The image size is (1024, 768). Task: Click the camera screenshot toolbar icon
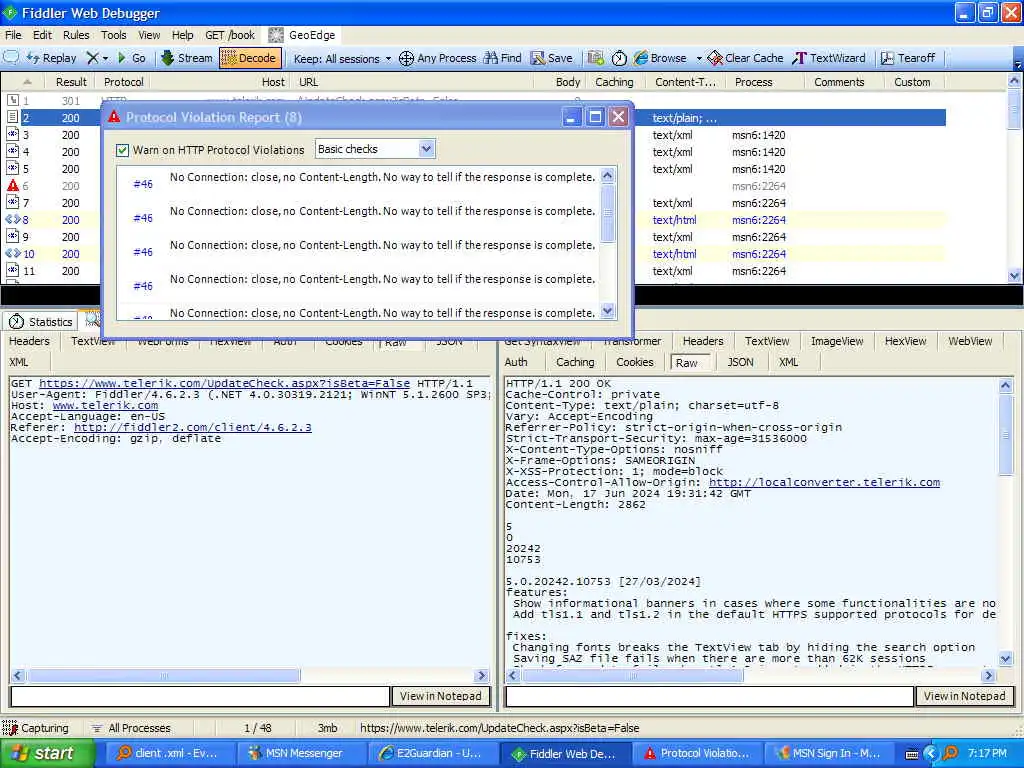point(595,58)
